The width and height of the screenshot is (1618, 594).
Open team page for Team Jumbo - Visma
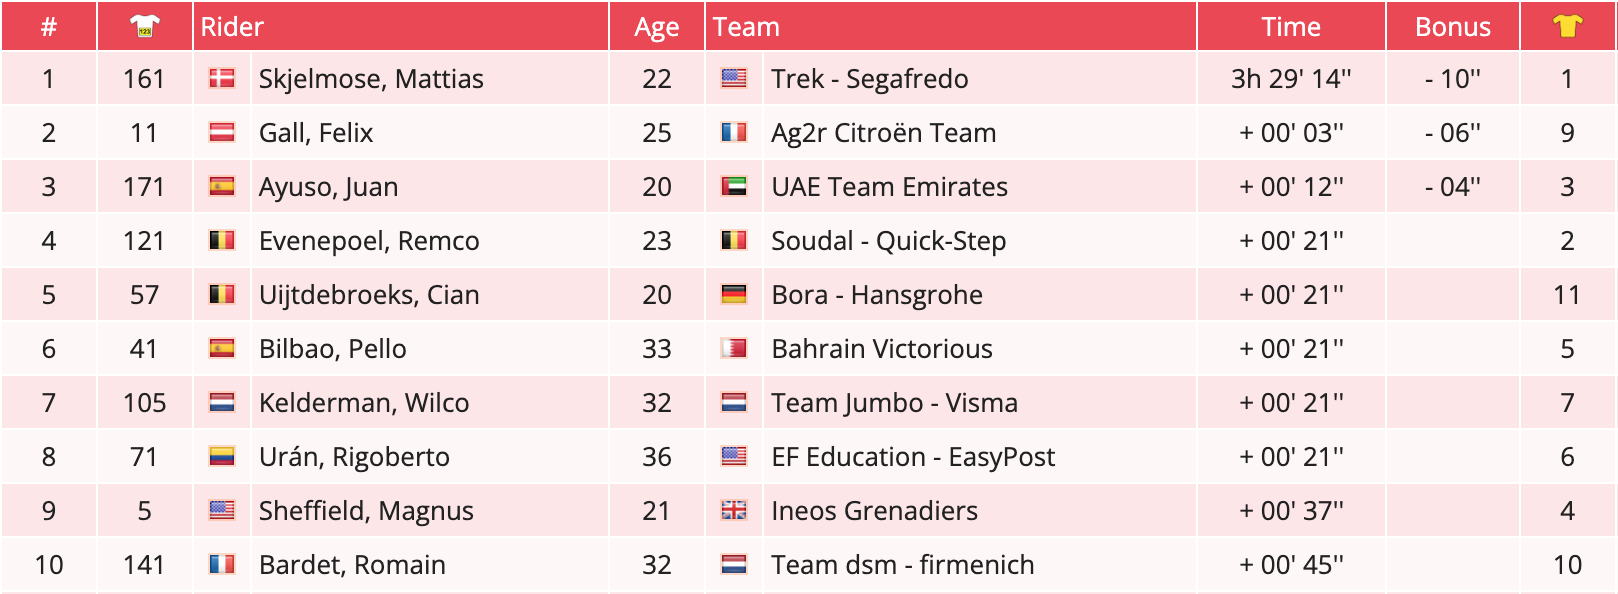(x=894, y=403)
